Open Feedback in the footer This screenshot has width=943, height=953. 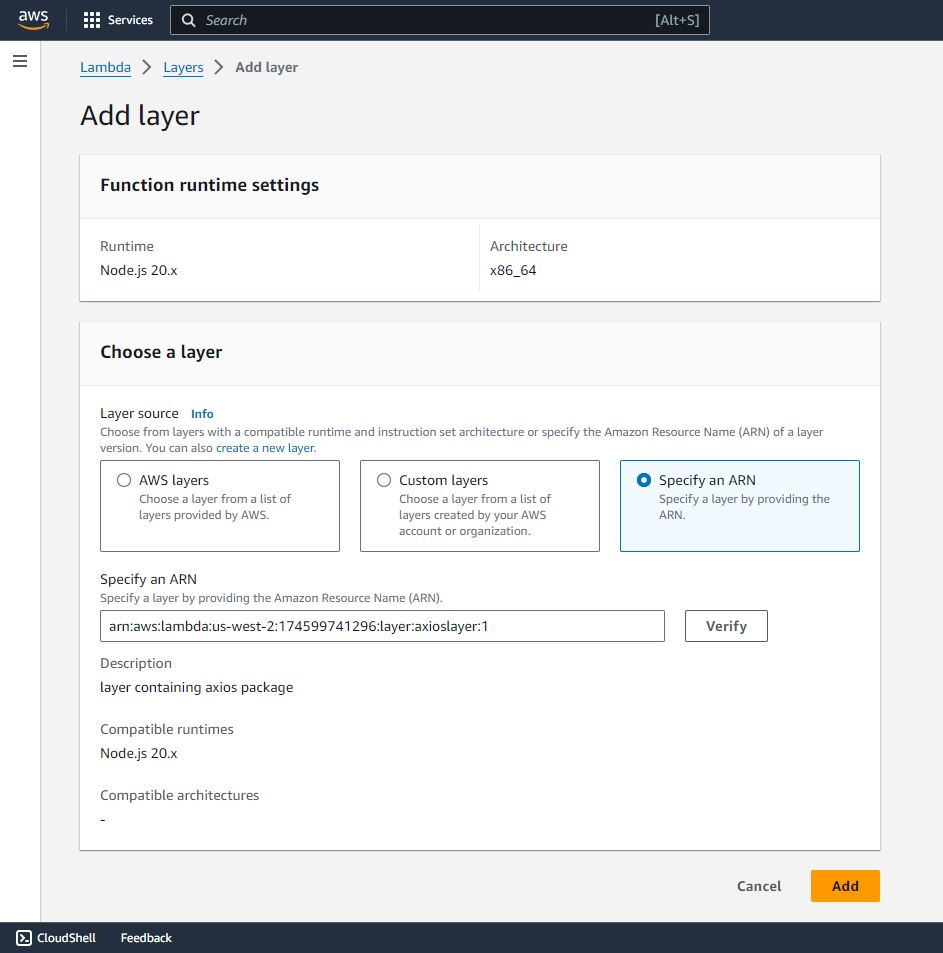pyautogui.click(x=146, y=938)
